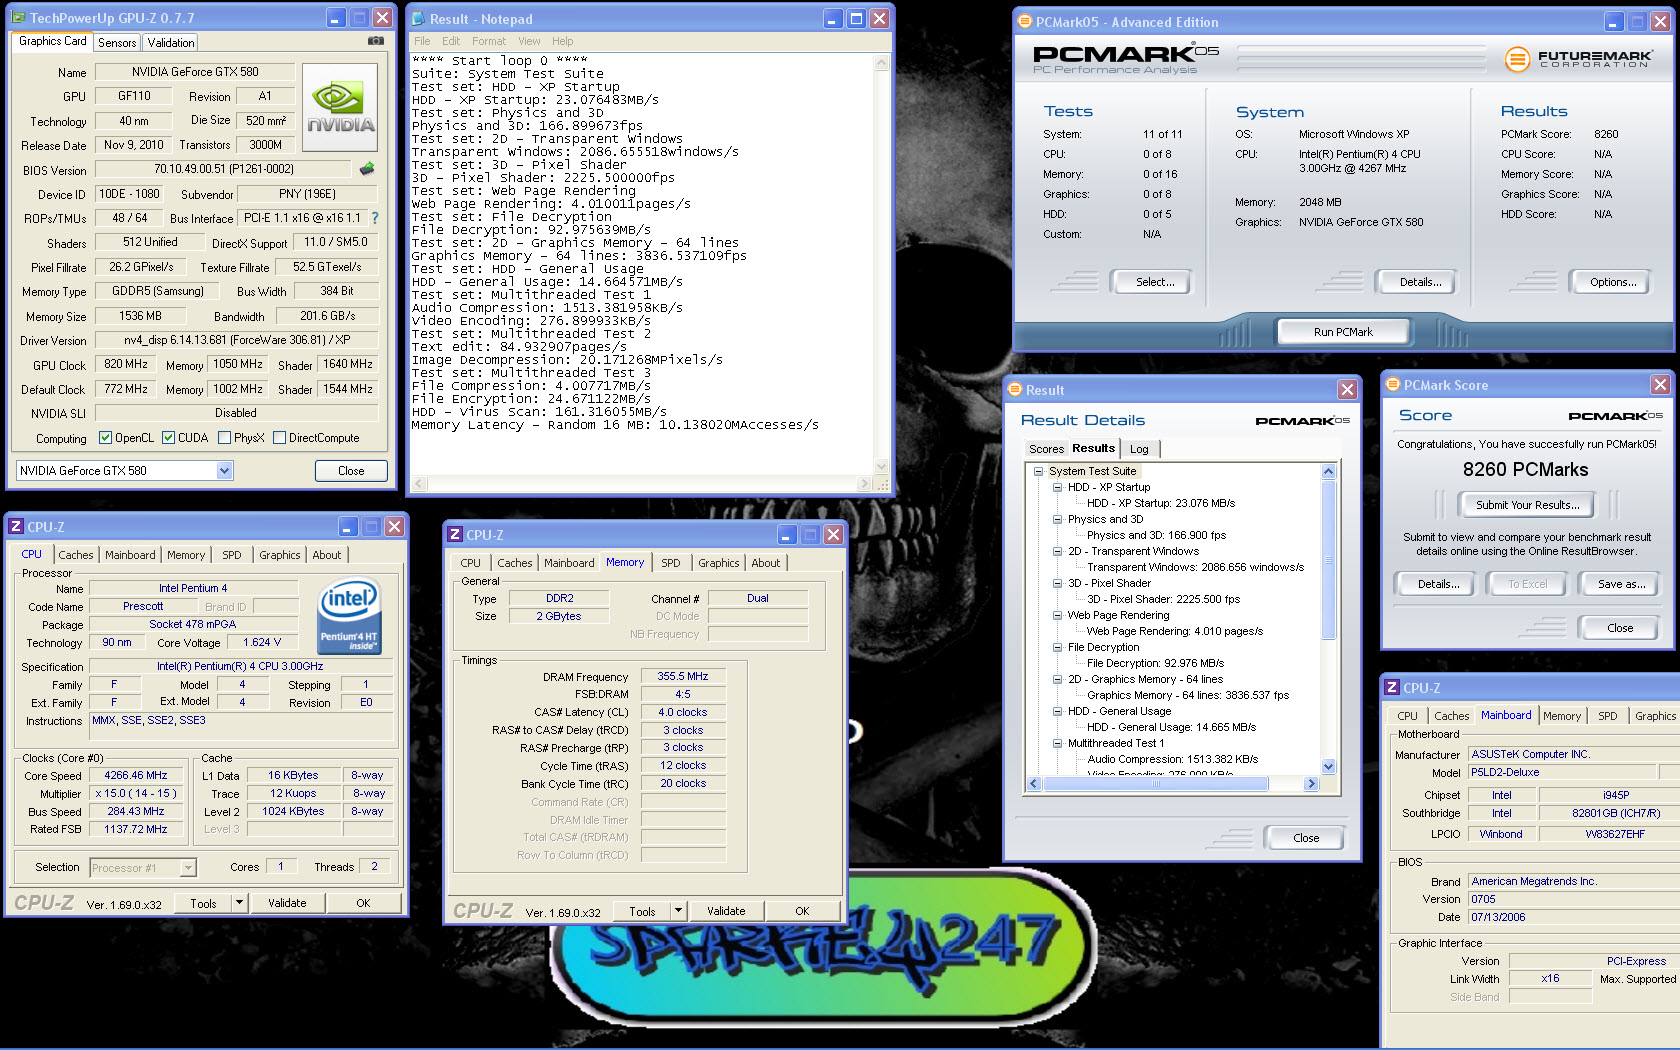Select the Transparent Windows result row
1680x1050 pixels.
click(1195, 567)
